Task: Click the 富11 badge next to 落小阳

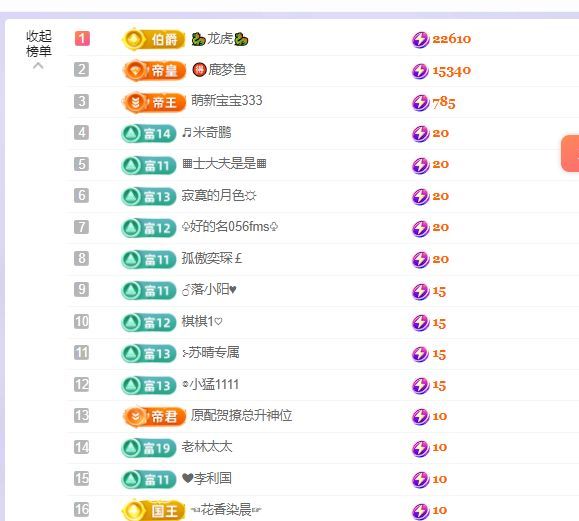Action: [148, 291]
